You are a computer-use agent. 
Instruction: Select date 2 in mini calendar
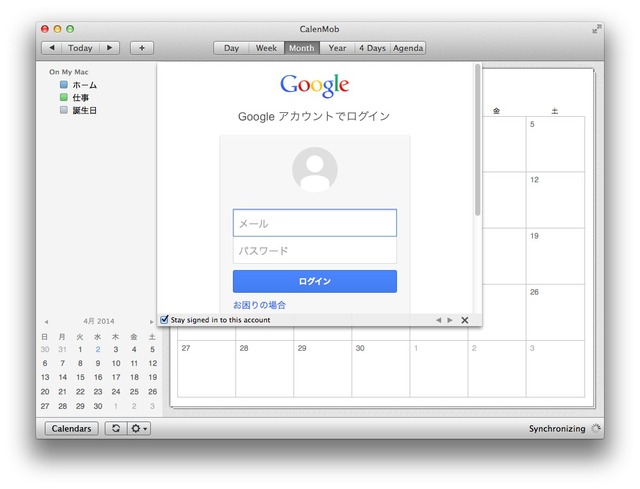click(98, 349)
